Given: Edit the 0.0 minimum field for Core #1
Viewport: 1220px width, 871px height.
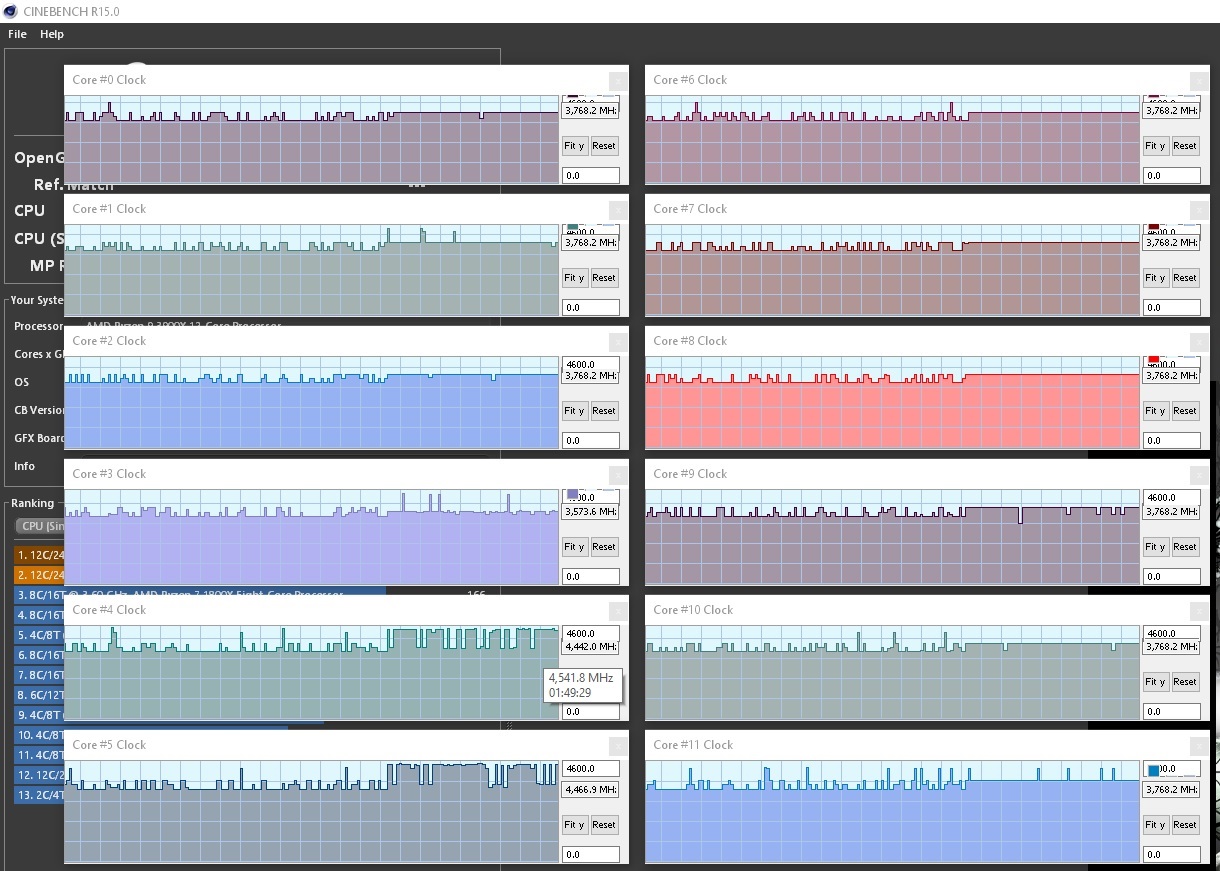Looking at the screenshot, I should (590, 307).
